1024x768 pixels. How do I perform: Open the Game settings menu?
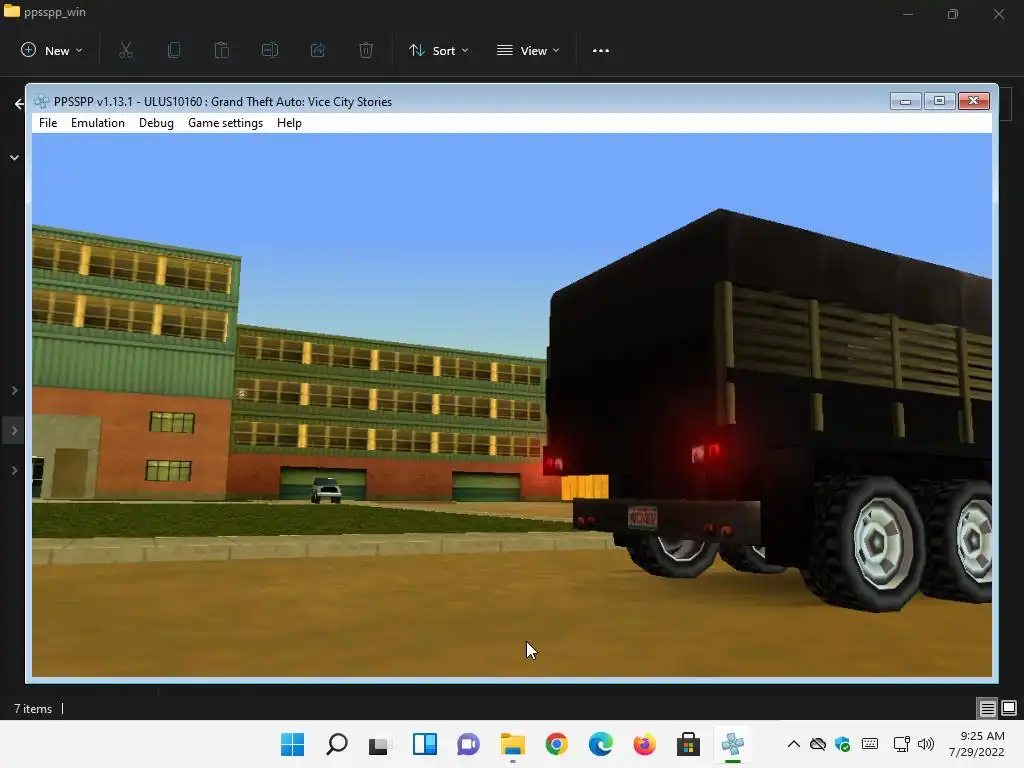coord(225,123)
